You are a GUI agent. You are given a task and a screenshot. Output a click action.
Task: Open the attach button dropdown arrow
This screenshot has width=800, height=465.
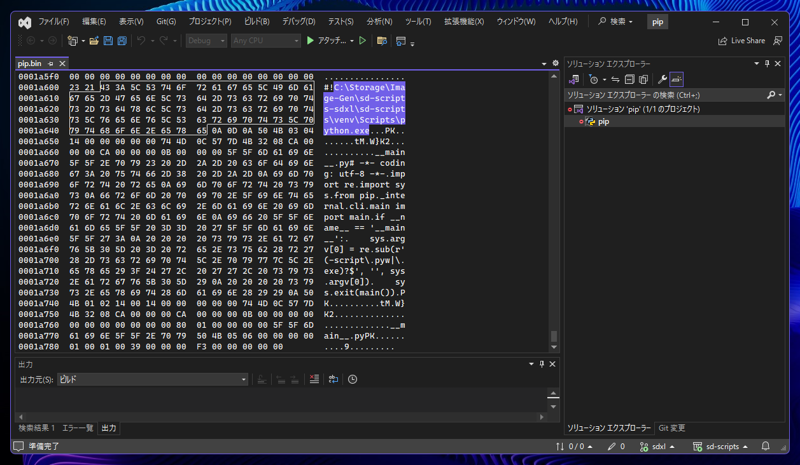(x=352, y=41)
